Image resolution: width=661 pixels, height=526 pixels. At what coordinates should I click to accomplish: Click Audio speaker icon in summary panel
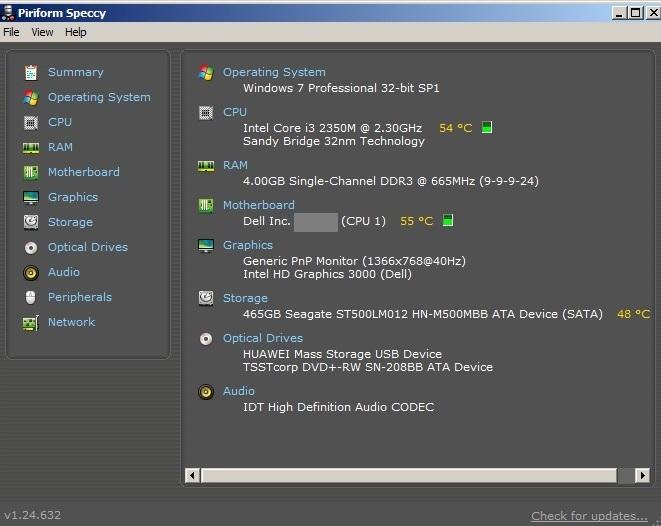[x=206, y=392]
